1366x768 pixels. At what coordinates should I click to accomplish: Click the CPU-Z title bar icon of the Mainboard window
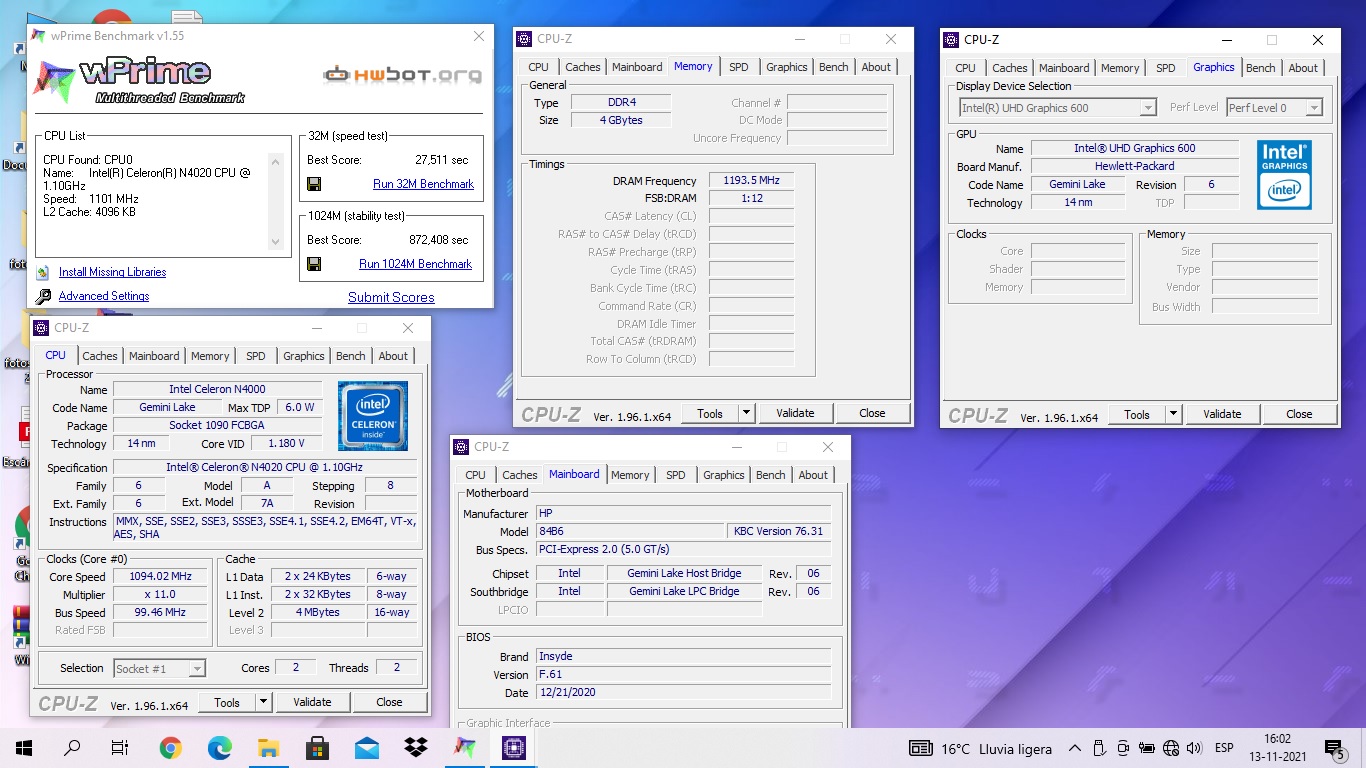pos(461,447)
